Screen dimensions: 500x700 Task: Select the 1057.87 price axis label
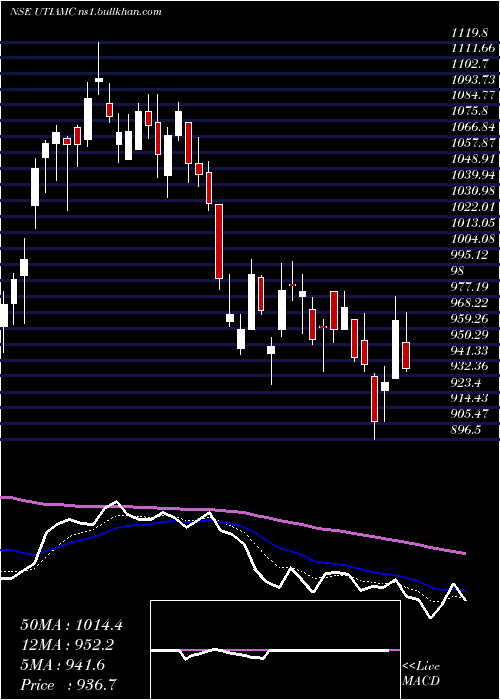[473, 144]
